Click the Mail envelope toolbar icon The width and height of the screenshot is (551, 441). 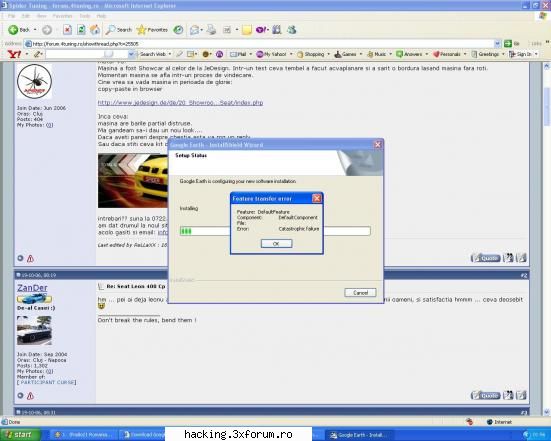[x=194, y=30]
